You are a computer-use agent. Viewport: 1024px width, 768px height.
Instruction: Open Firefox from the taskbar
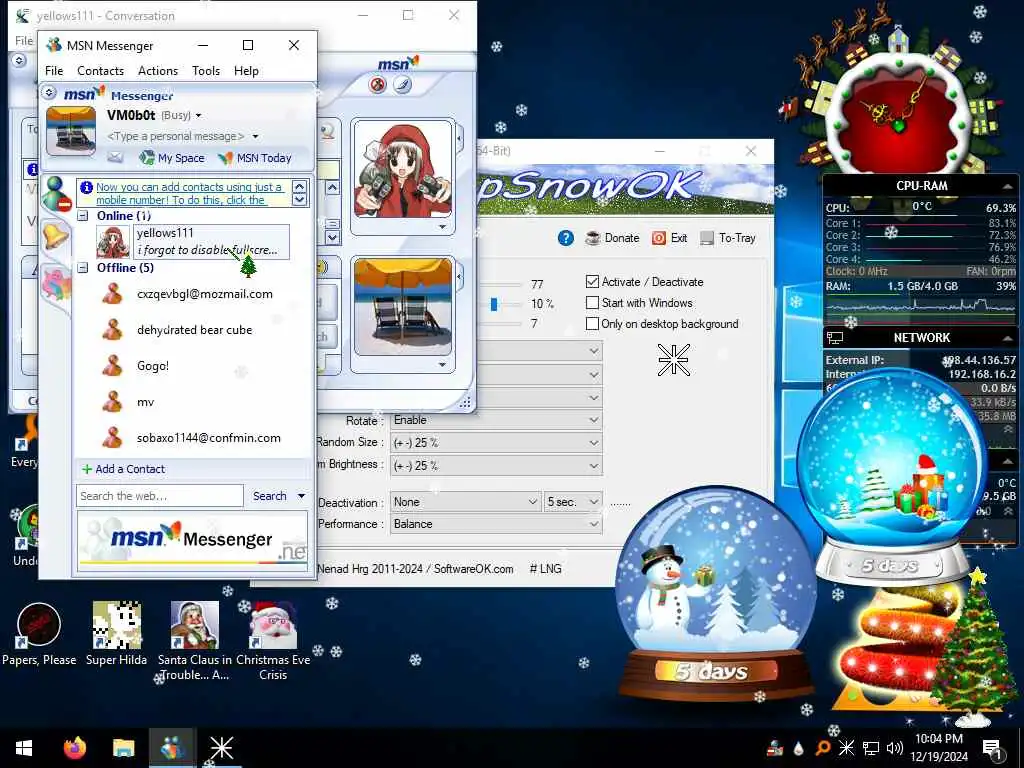coord(74,748)
